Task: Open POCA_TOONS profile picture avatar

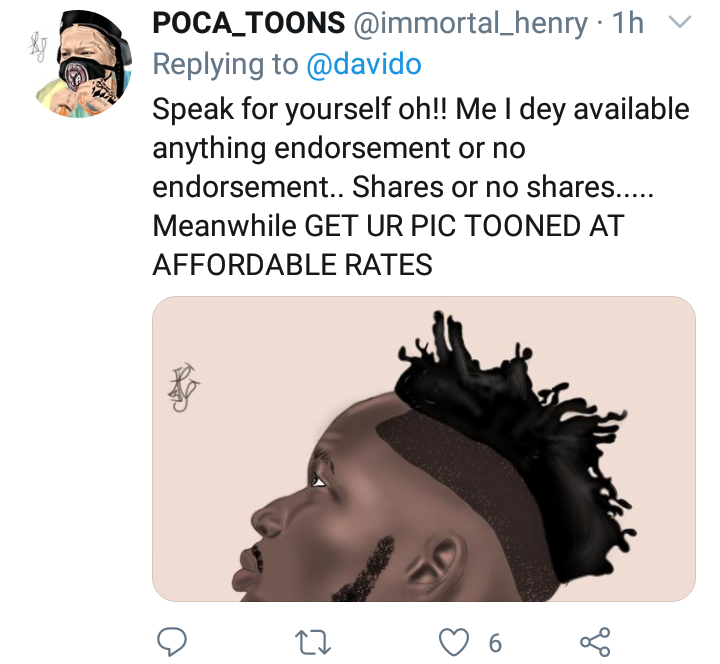Action: click(89, 62)
